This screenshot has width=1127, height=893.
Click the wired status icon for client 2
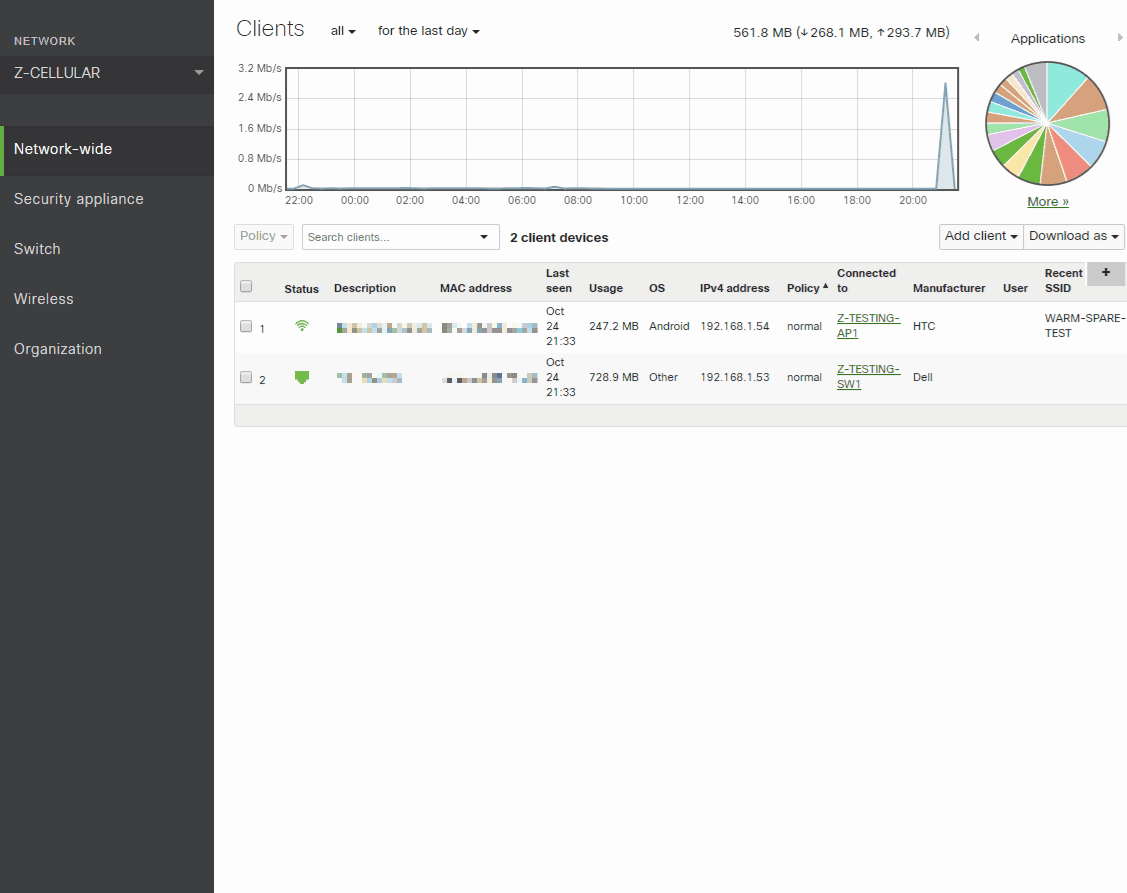coord(301,377)
